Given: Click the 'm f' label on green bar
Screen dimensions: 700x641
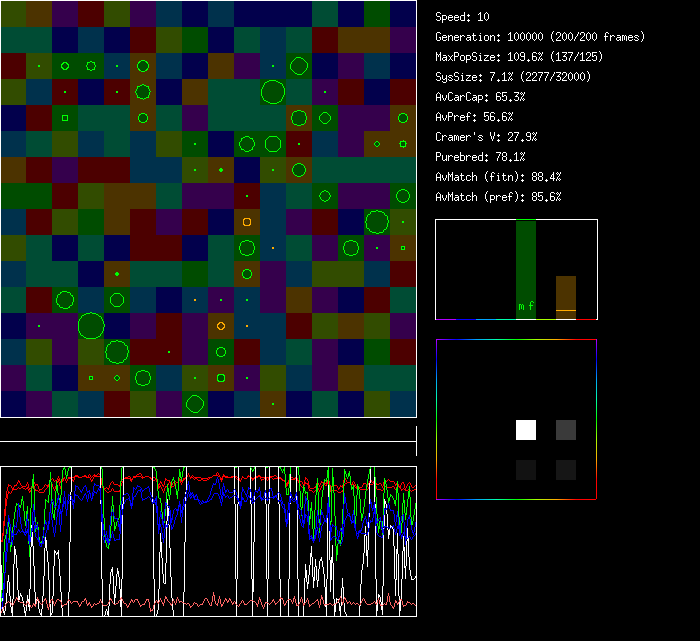Looking at the screenshot, I should coord(526,306).
